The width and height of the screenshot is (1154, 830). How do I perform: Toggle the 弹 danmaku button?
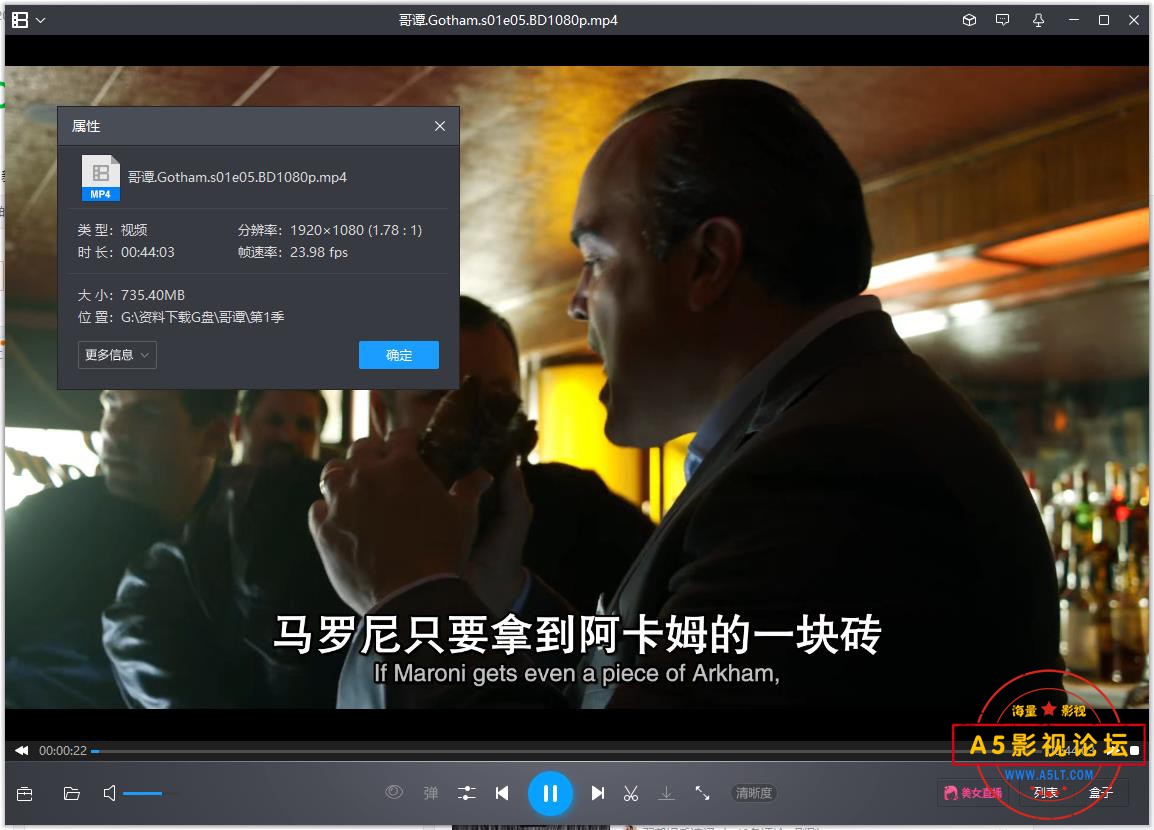(x=431, y=792)
